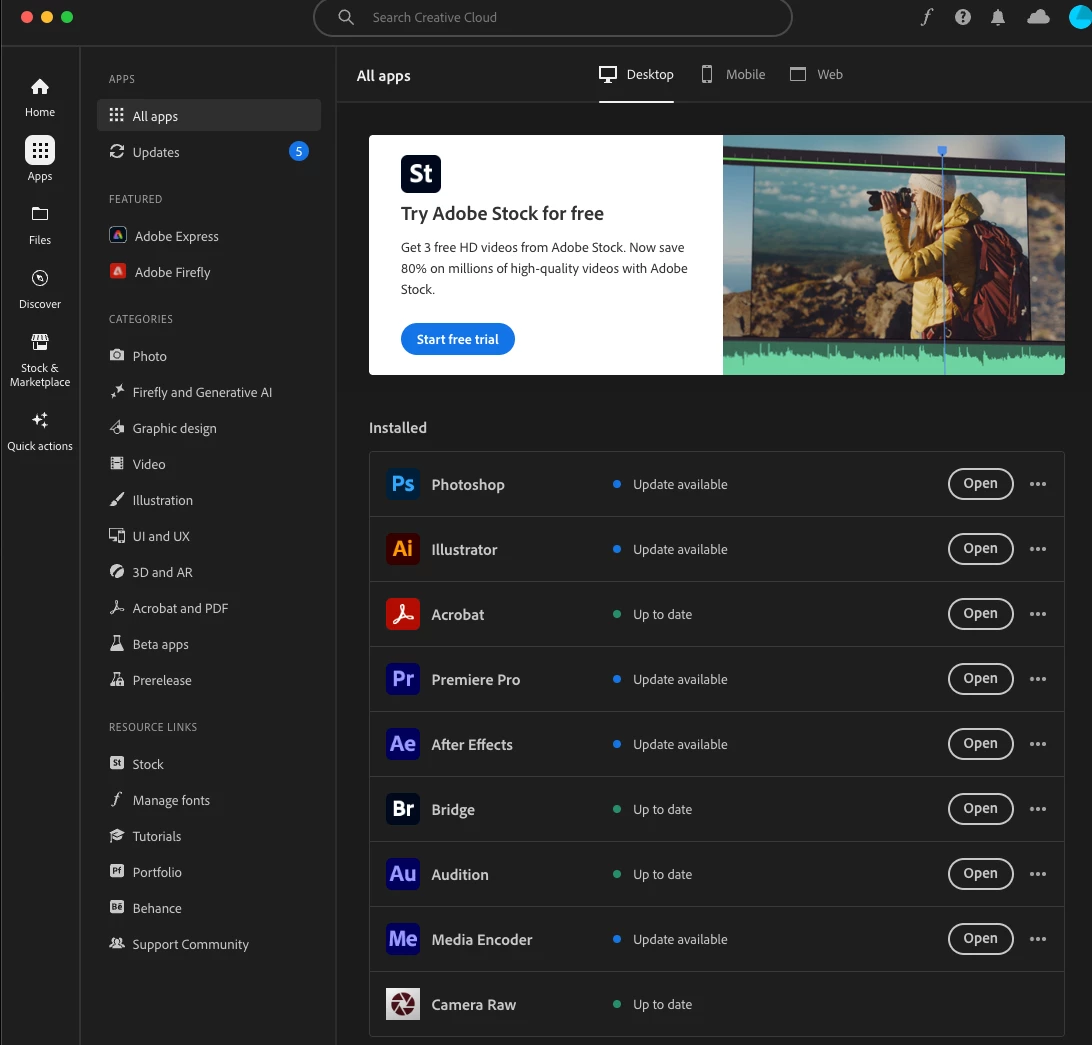1092x1045 pixels.
Task: Click the Audition app icon
Action: [403, 874]
